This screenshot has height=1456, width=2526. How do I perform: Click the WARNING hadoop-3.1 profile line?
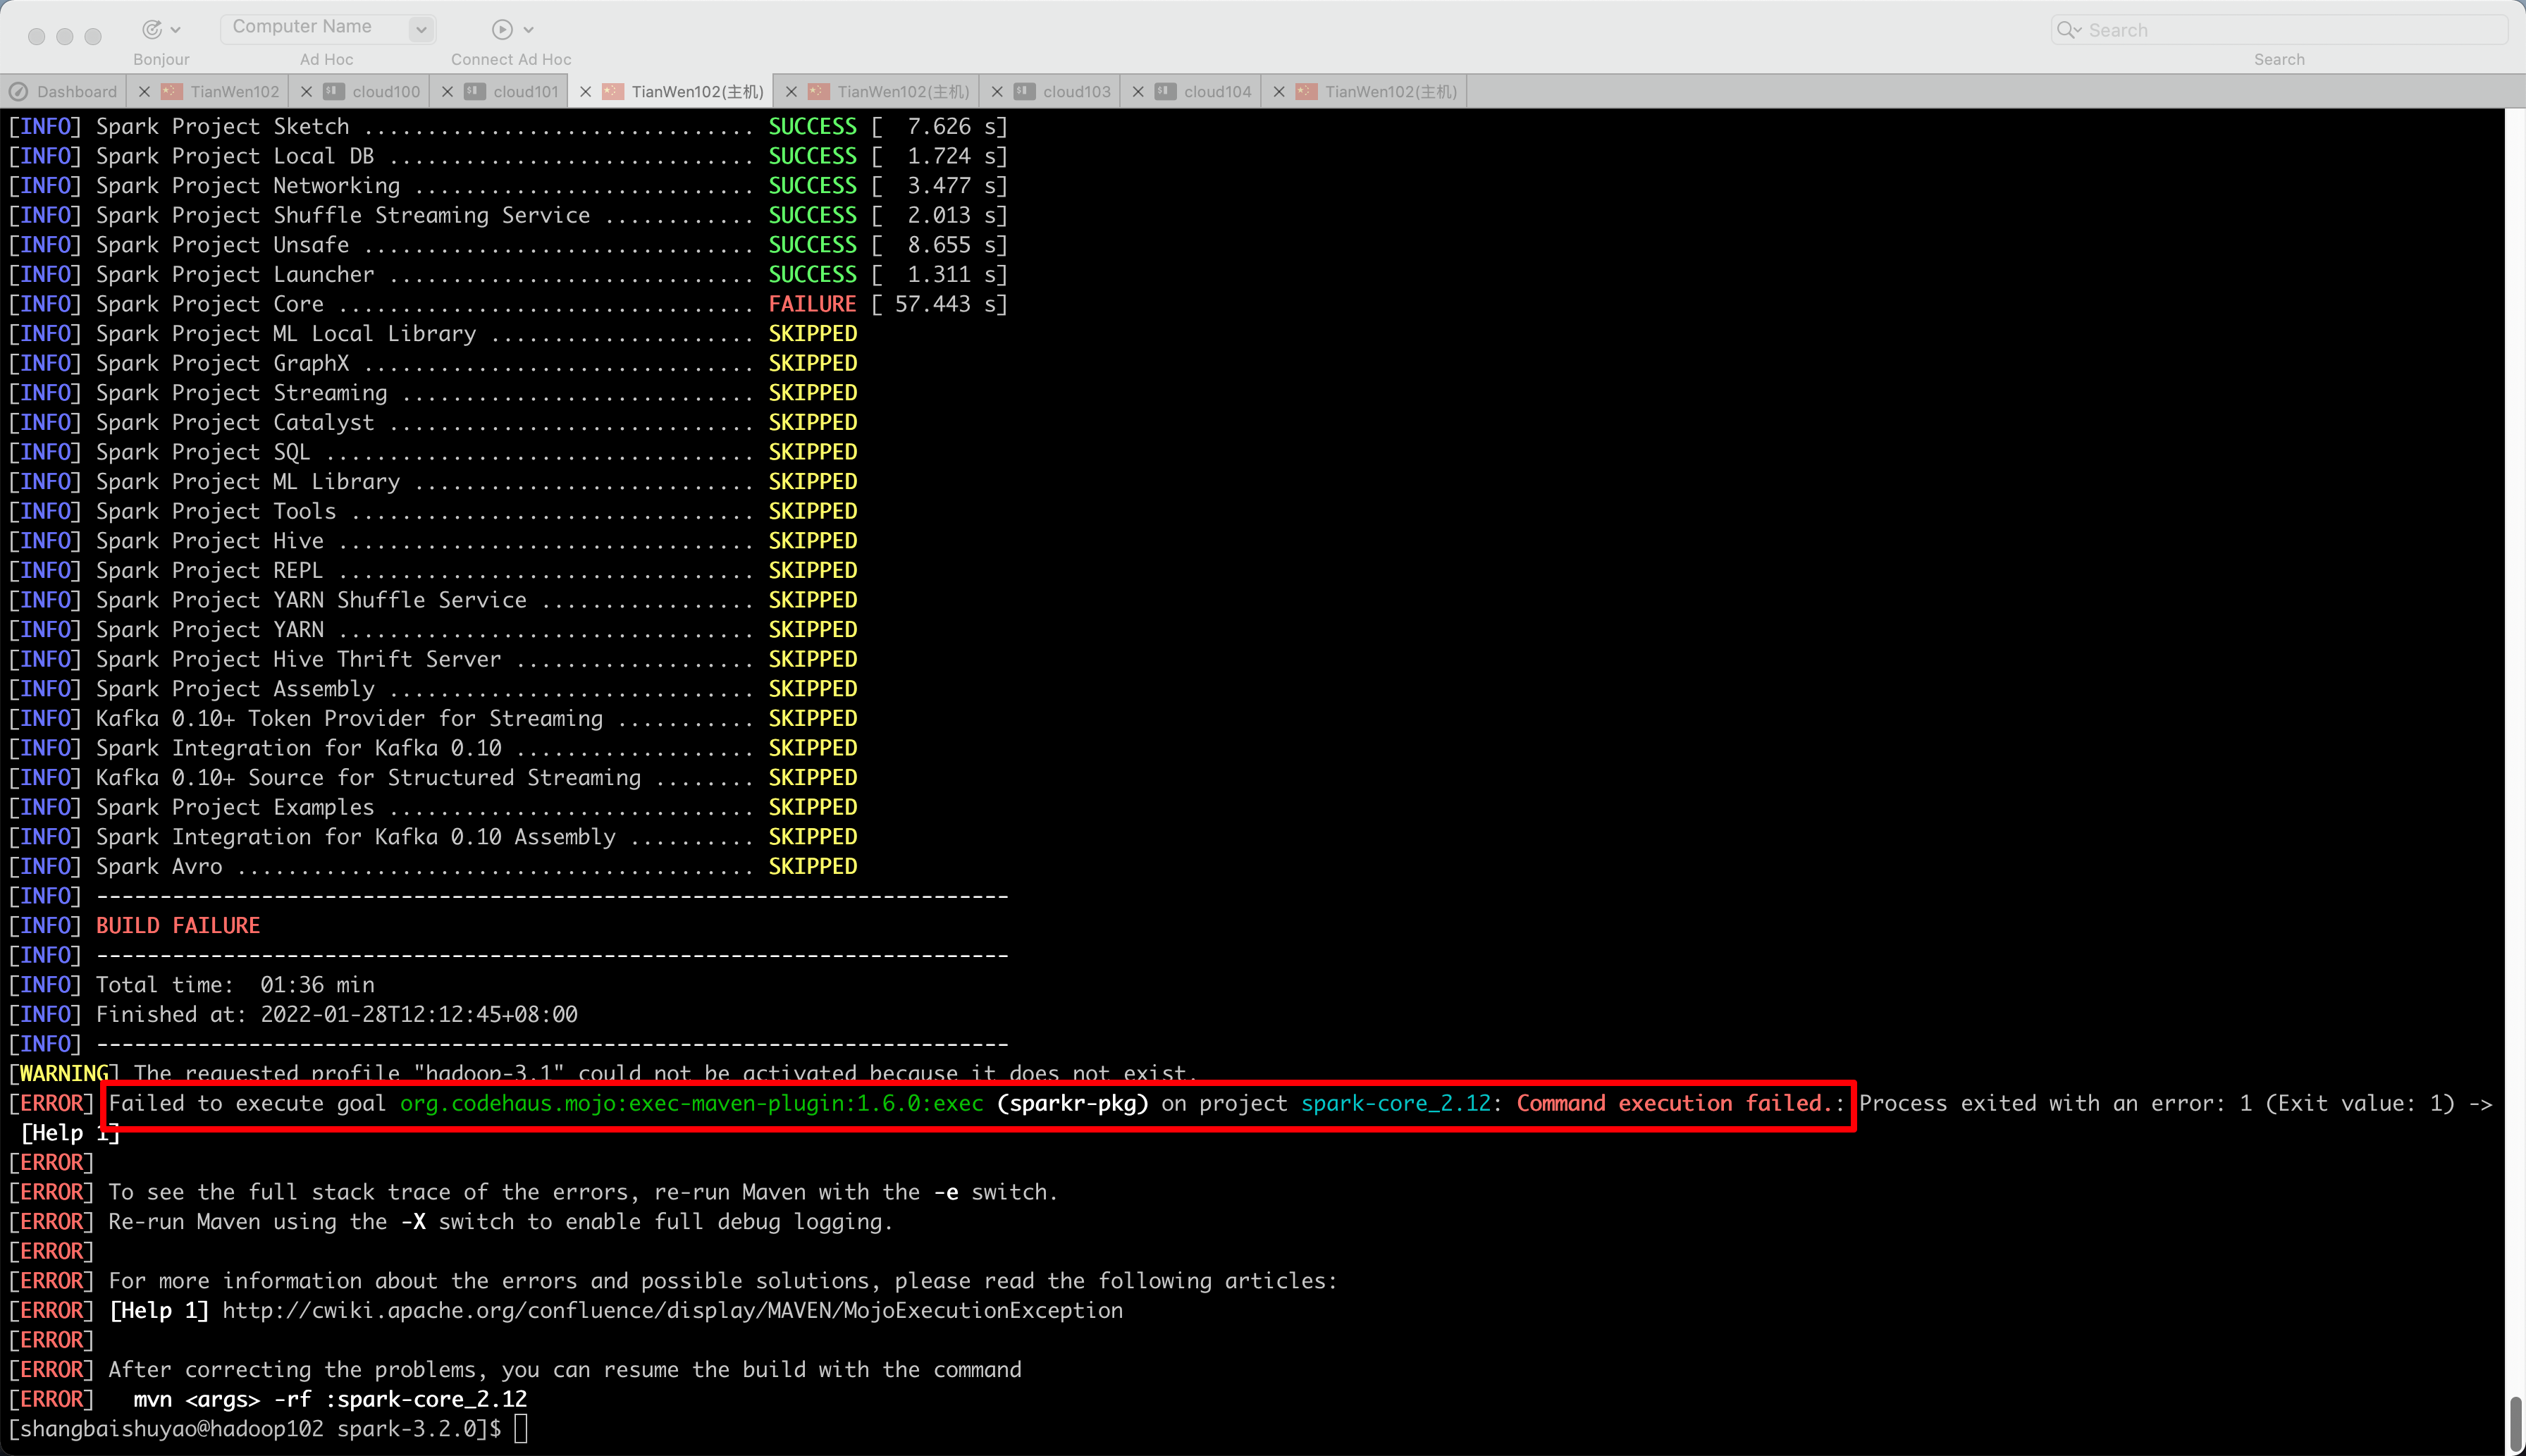pyautogui.click(x=603, y=1073)
